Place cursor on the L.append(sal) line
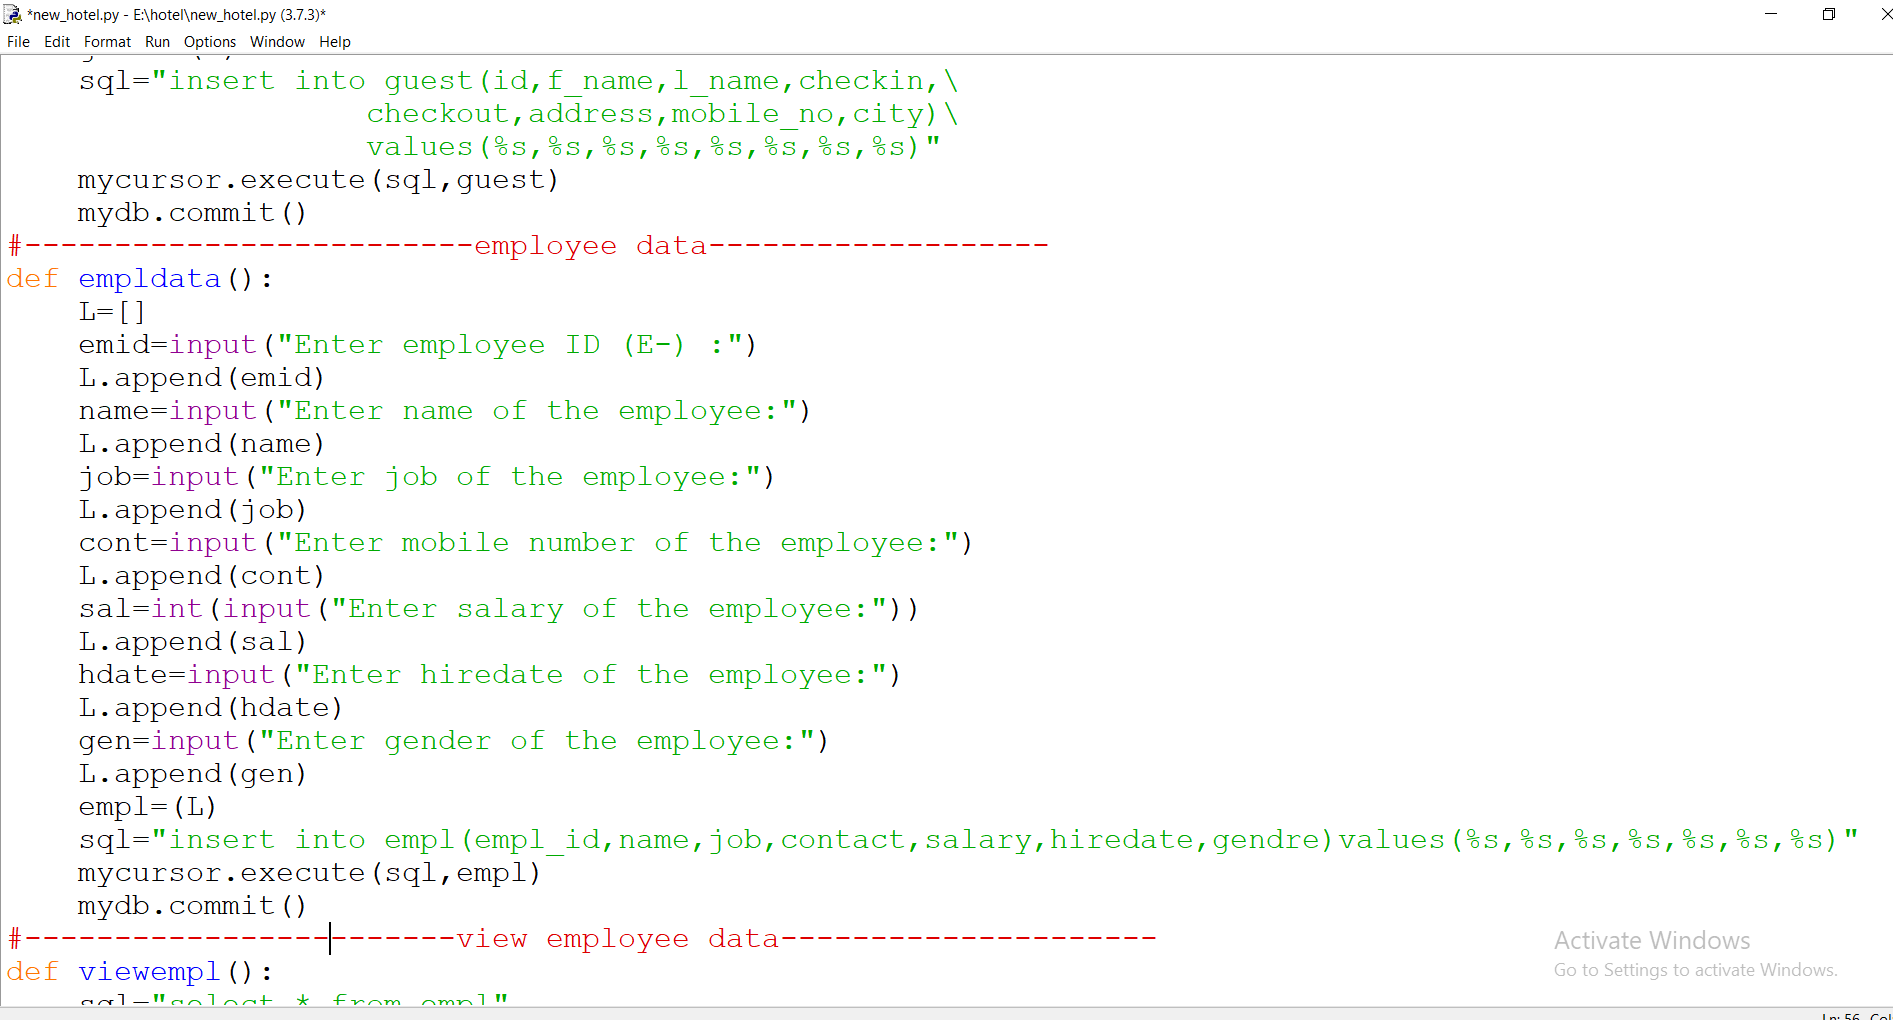The image size is (1893, 1020). coord(190,641)
